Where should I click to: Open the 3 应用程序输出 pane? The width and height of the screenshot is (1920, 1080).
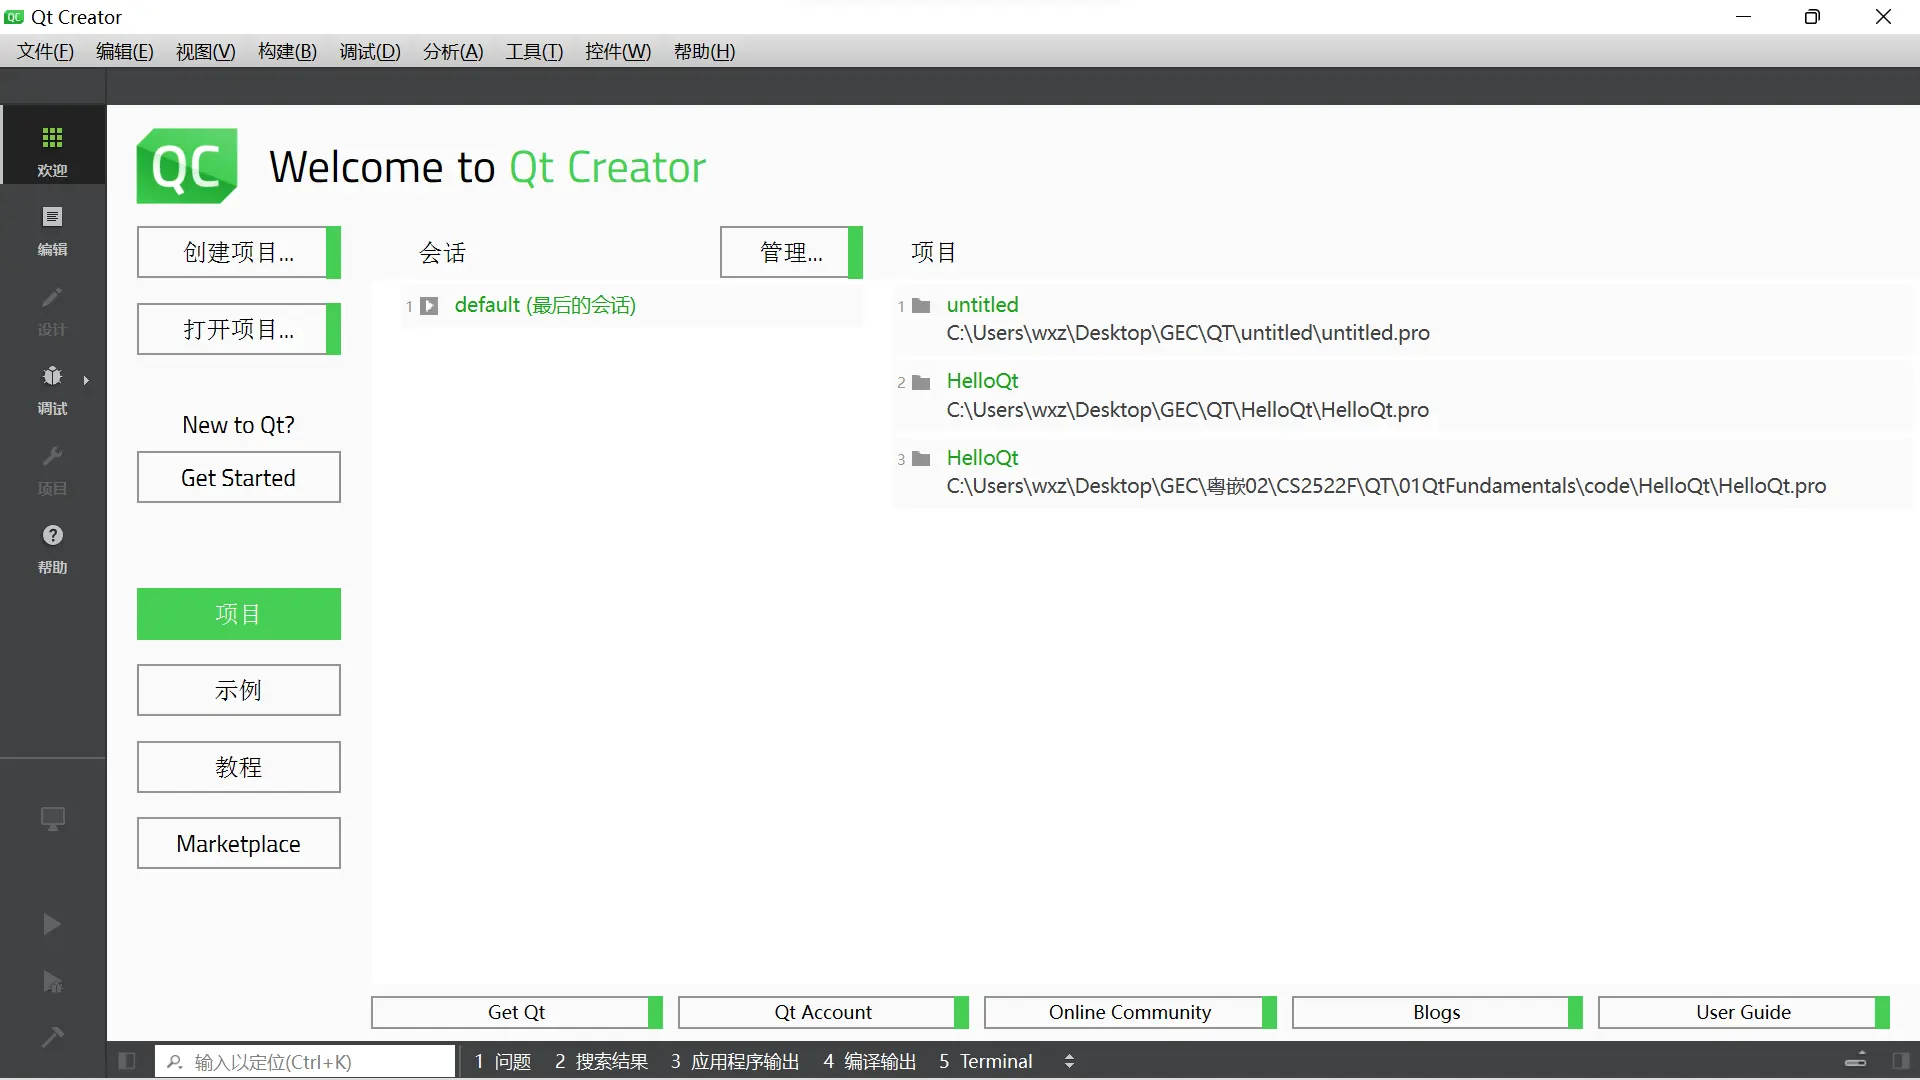point(735,1061)
